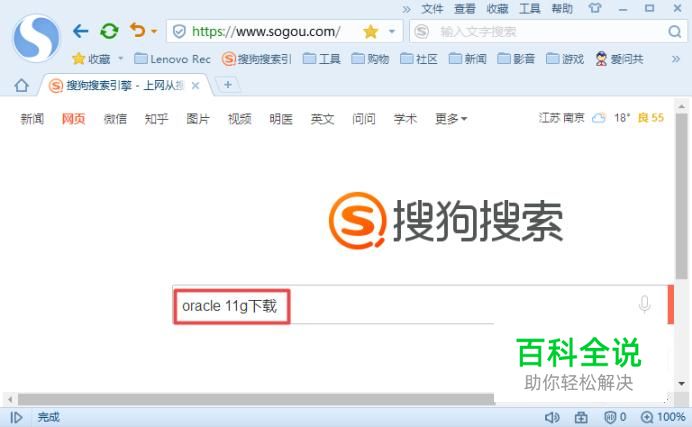Open the 工具 bookmark folder
This screenshot has width=692, height=427.
pyautogui.click(x=322, y=59)
